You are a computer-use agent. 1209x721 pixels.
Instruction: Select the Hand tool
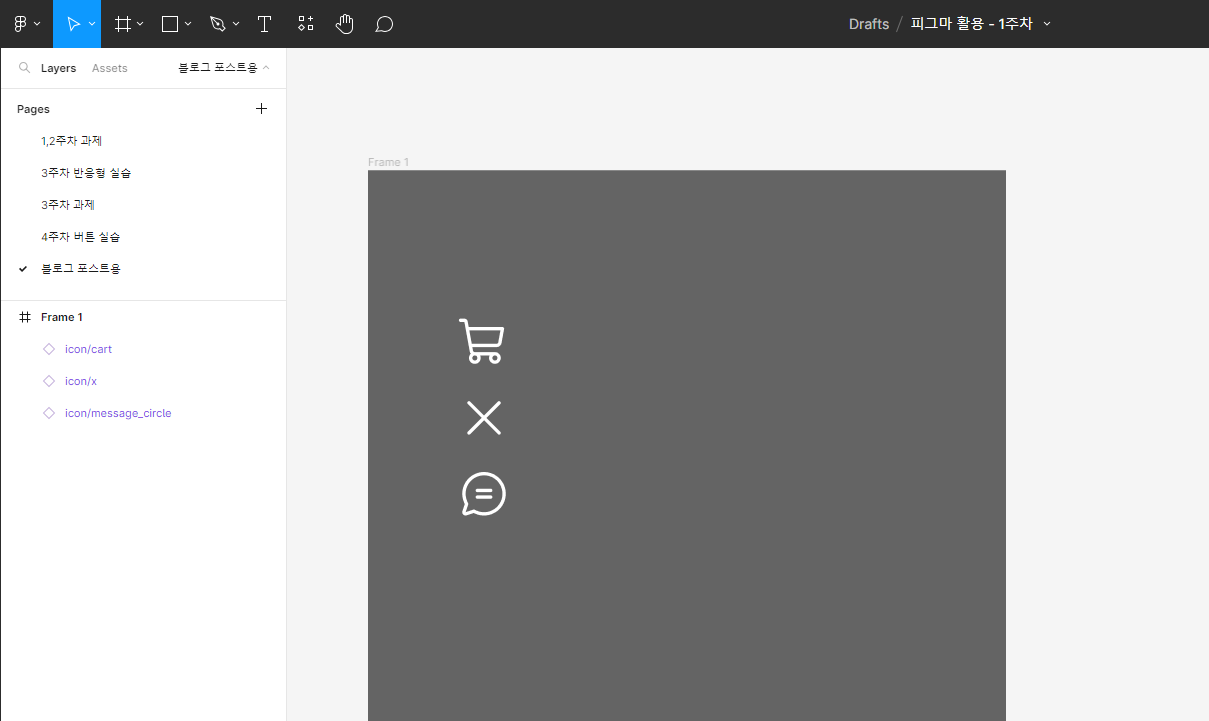coord(345,24)
